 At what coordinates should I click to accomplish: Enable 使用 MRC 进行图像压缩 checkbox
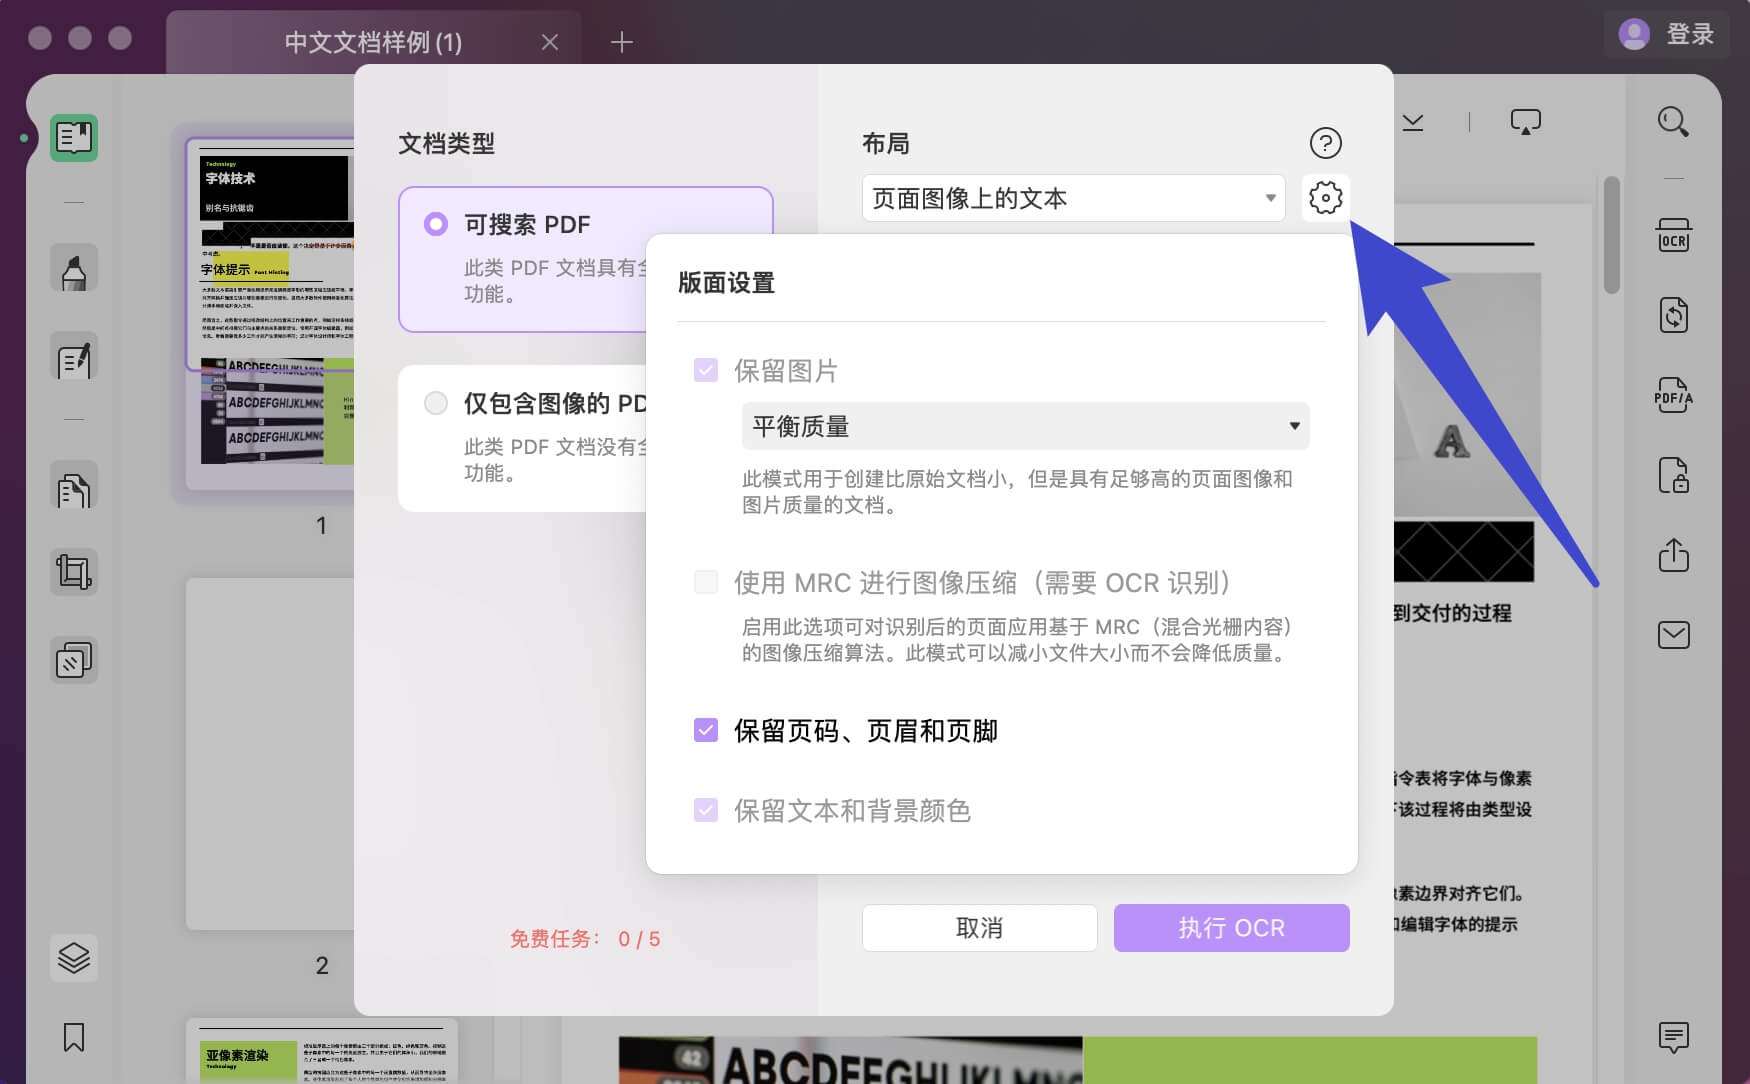tap(706, 582)
